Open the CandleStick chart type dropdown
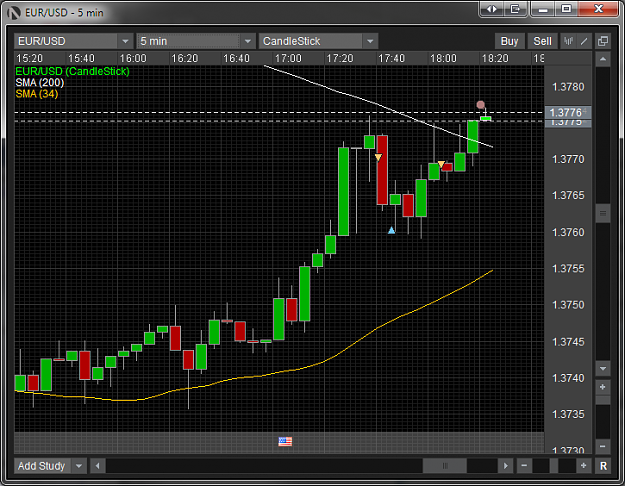The width and height of the screenshot is (625, 486). 370,41
